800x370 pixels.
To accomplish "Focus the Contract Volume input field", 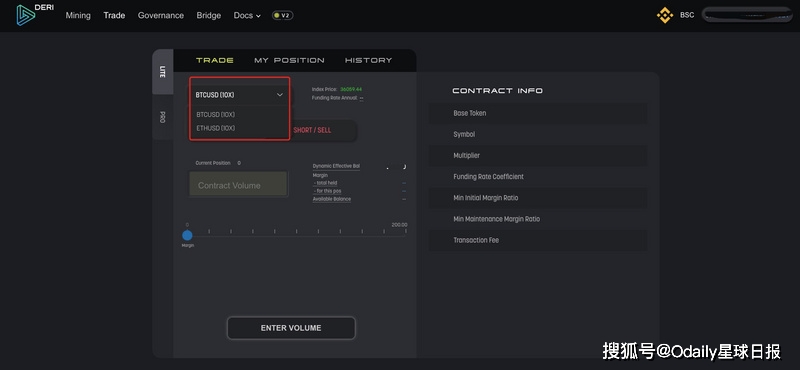I will pyautogui.click(x=238, y=185).
